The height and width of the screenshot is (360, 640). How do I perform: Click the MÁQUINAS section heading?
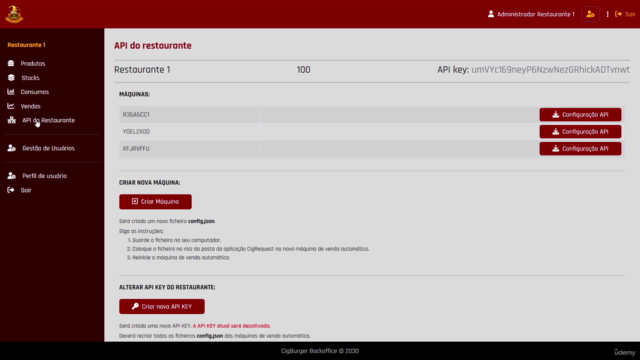(x=134, y=94)
